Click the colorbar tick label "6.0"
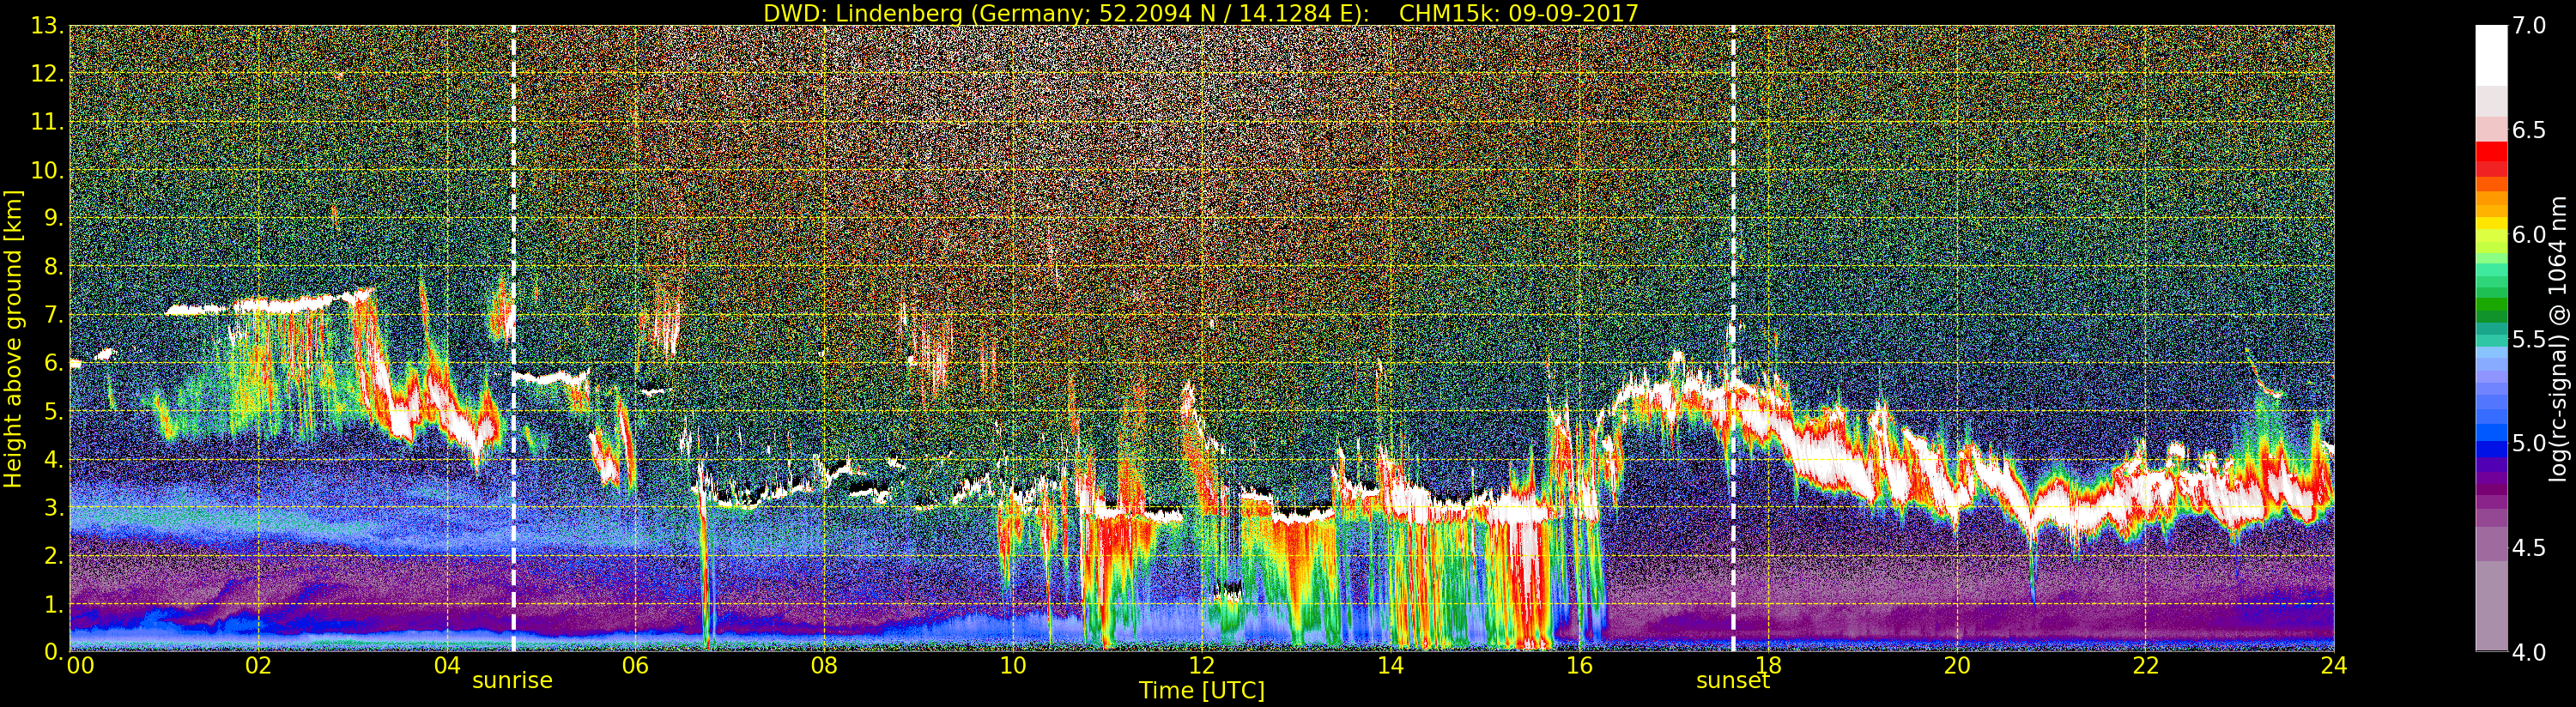This screenshot has width=2576, height=707. click(2529, 234)
